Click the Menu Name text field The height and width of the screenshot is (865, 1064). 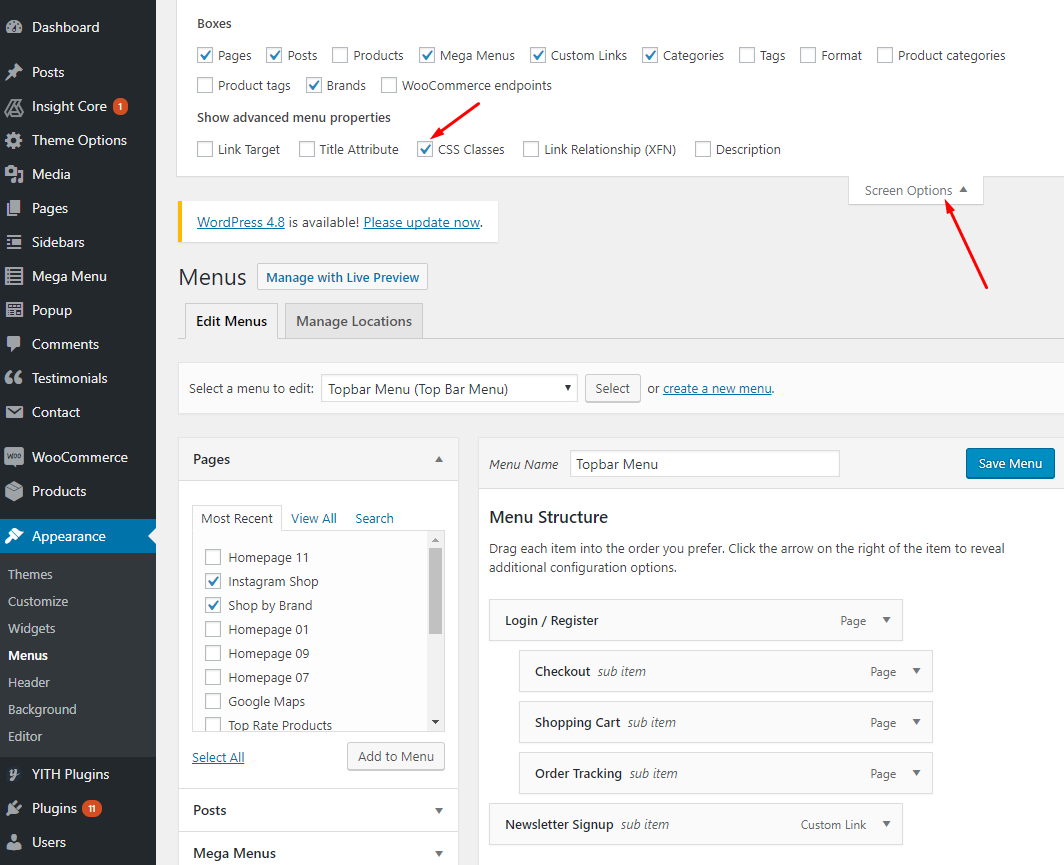[704, 464]
